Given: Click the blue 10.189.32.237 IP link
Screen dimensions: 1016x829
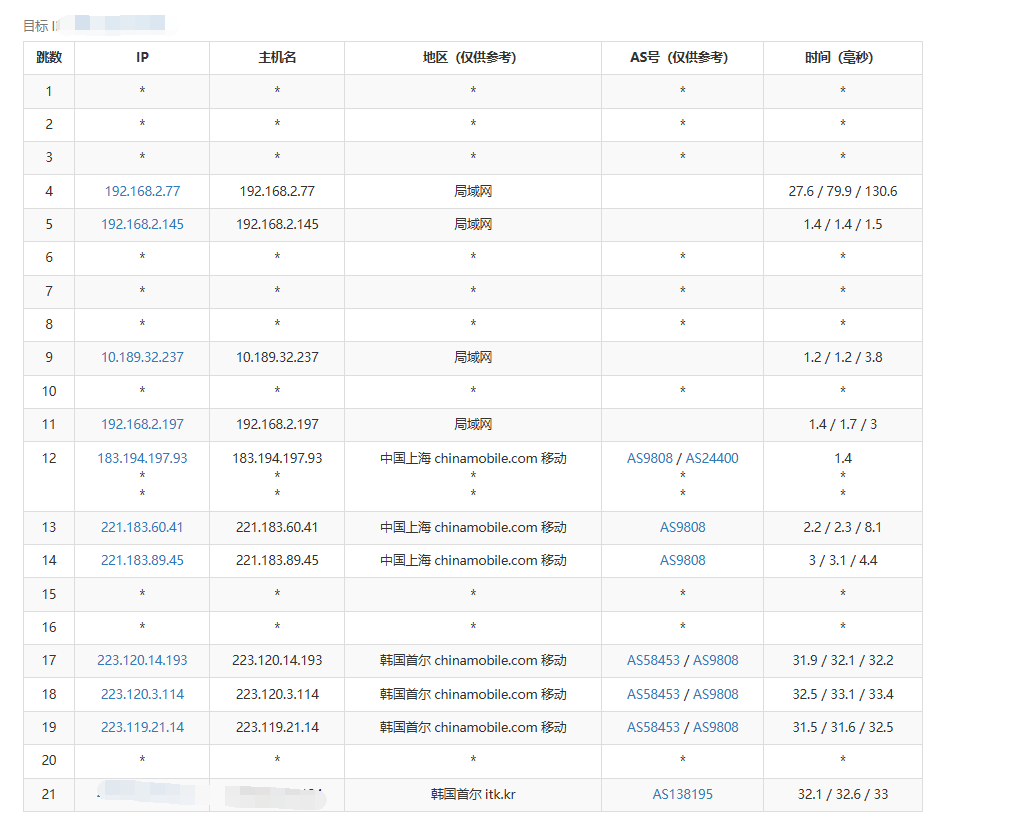Looking at the screenshot, I should (142, 357).
